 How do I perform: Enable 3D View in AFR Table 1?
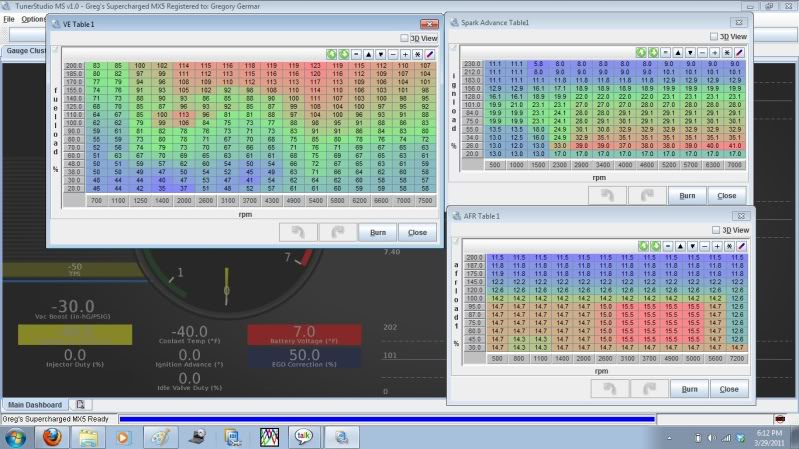[731, 230]
